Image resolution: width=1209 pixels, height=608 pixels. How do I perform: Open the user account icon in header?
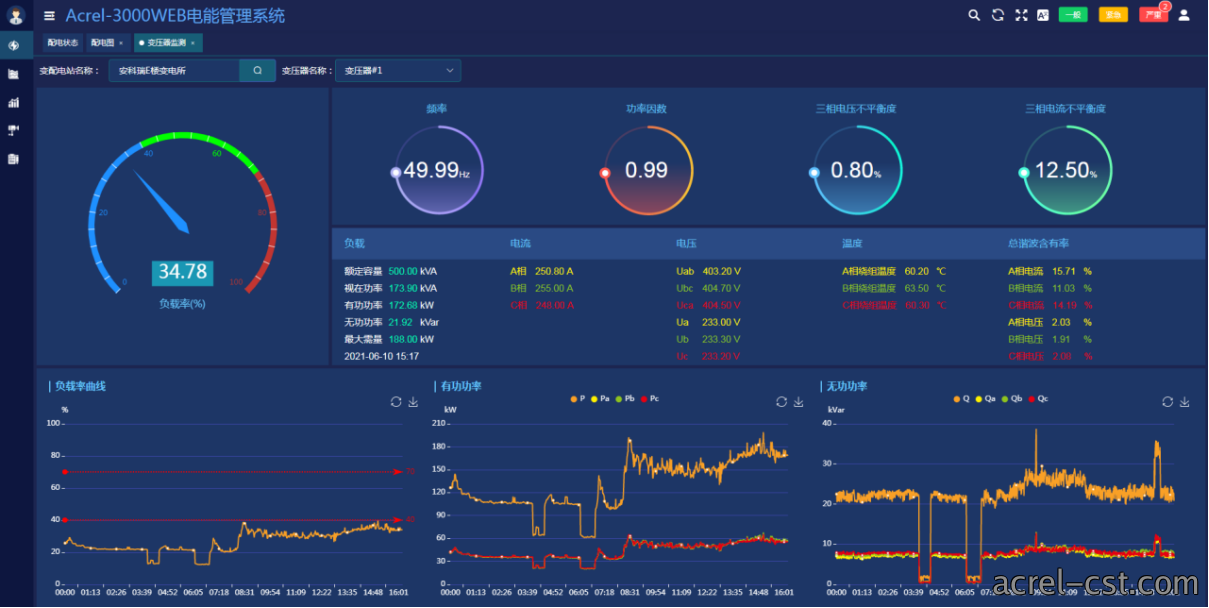pos(1184,15)
